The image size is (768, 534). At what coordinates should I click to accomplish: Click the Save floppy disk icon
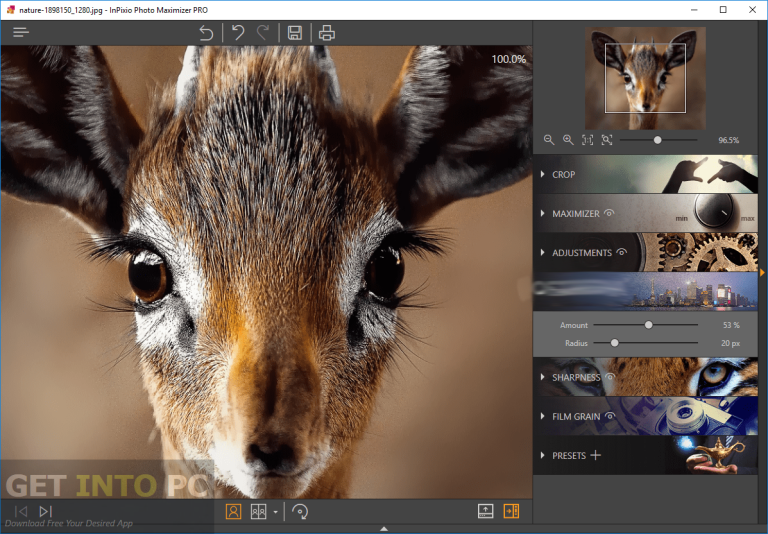pos(294,33)
